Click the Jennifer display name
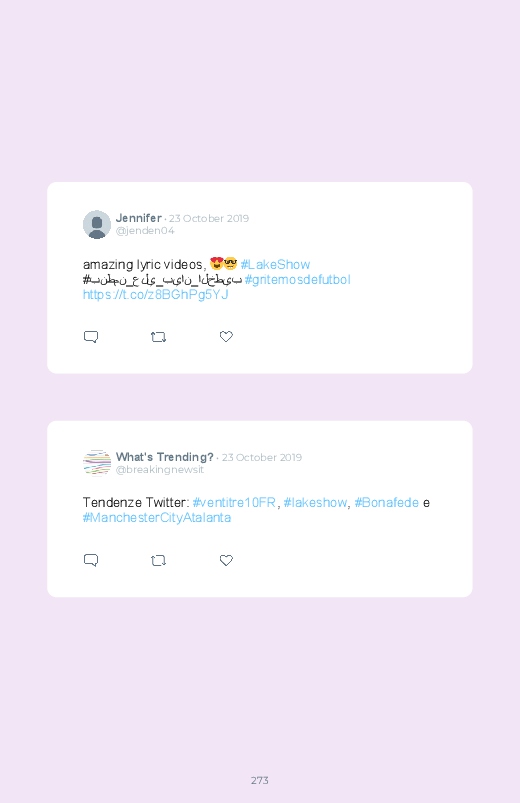 138,218
